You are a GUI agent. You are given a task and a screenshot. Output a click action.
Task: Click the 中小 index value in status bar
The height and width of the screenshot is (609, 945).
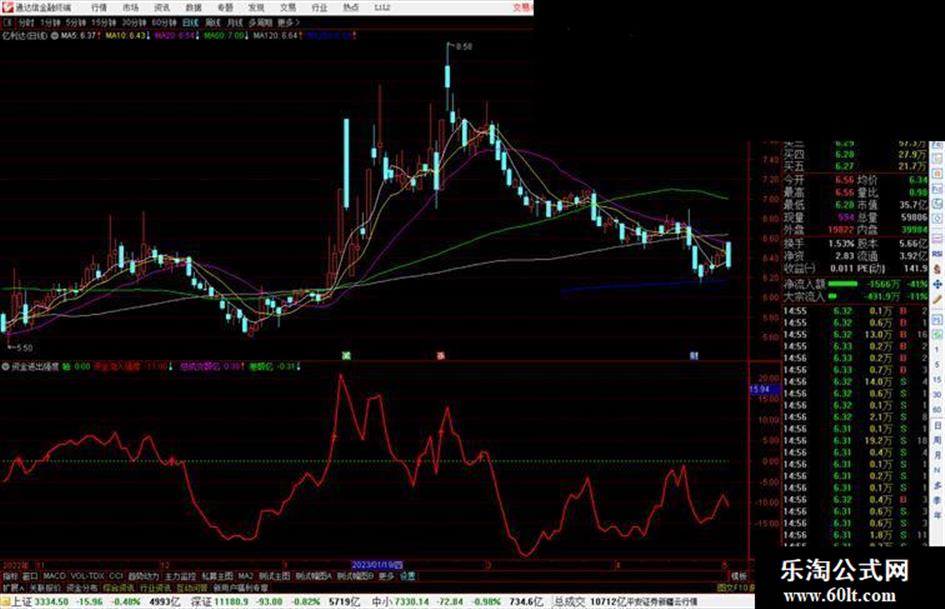click(x=410, y=601)
